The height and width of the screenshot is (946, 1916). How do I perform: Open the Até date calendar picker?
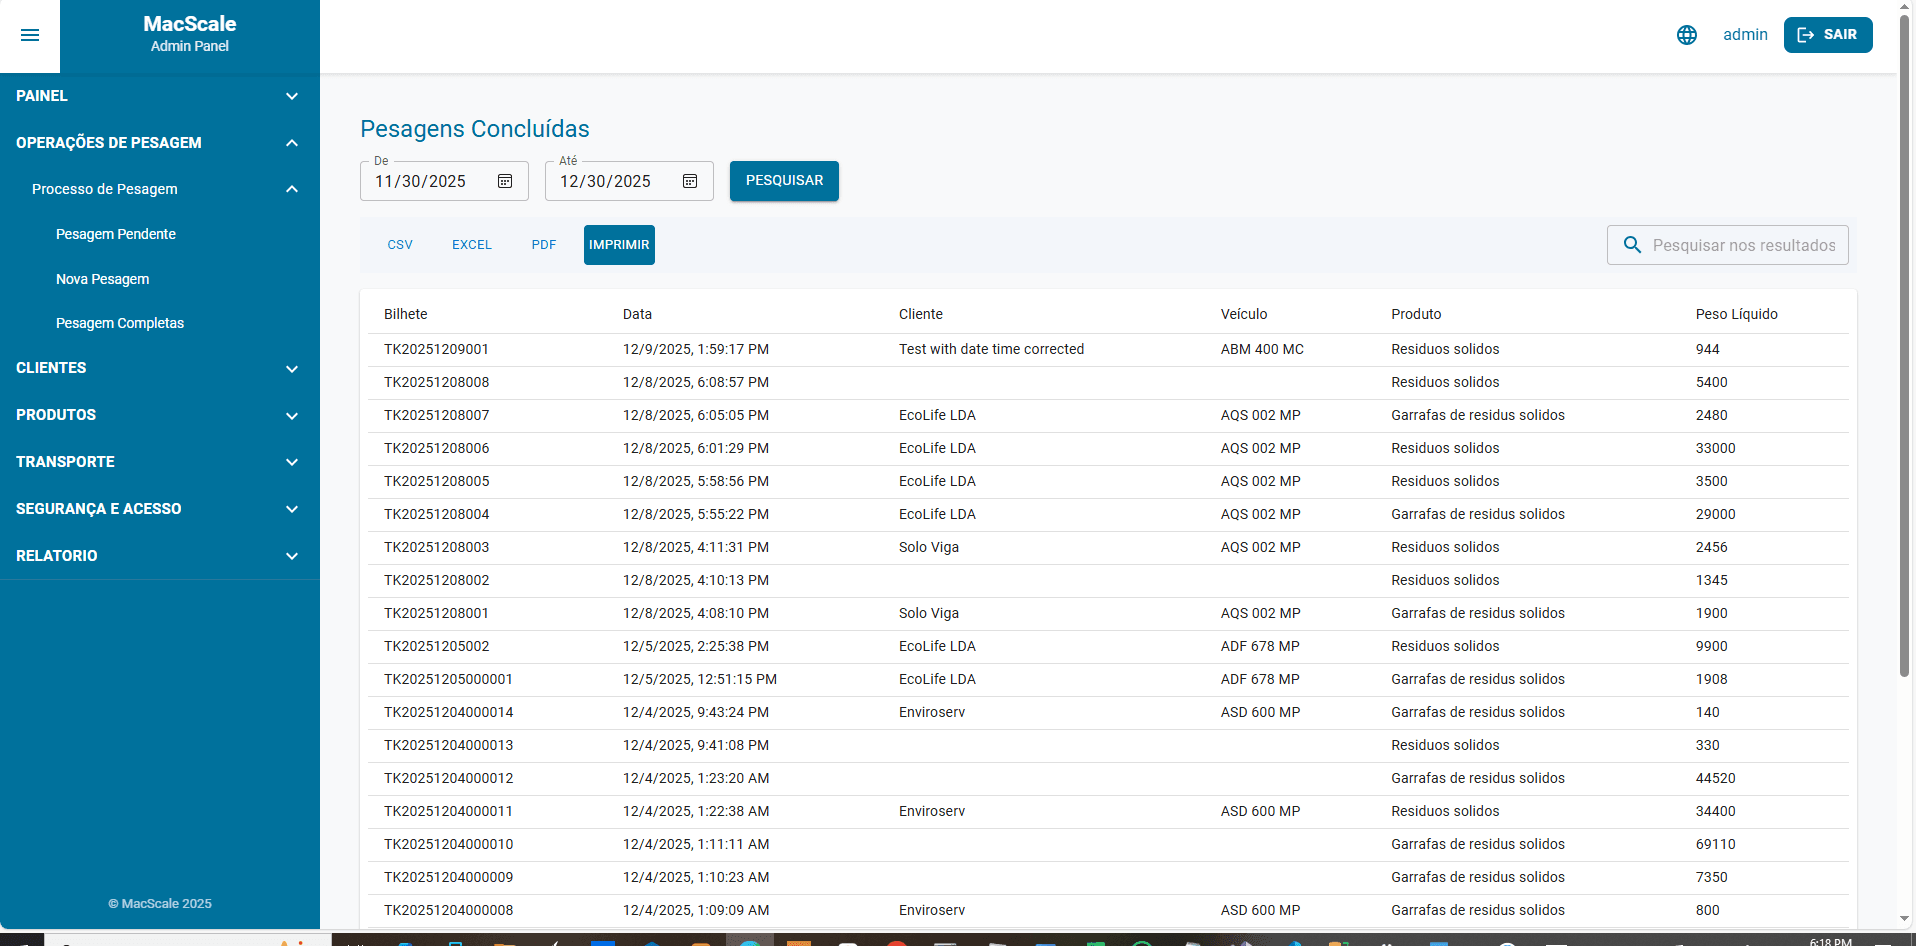coord(690,181)
